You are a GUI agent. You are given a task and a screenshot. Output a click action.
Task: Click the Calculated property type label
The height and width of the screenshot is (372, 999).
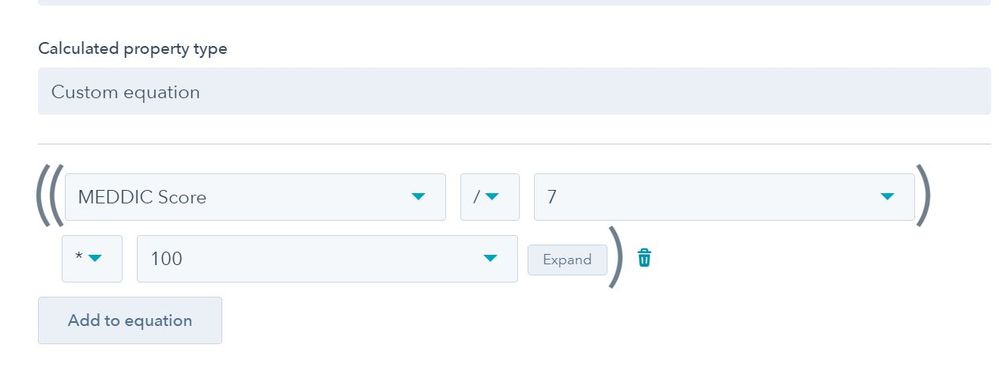click(x=133, y=48)
